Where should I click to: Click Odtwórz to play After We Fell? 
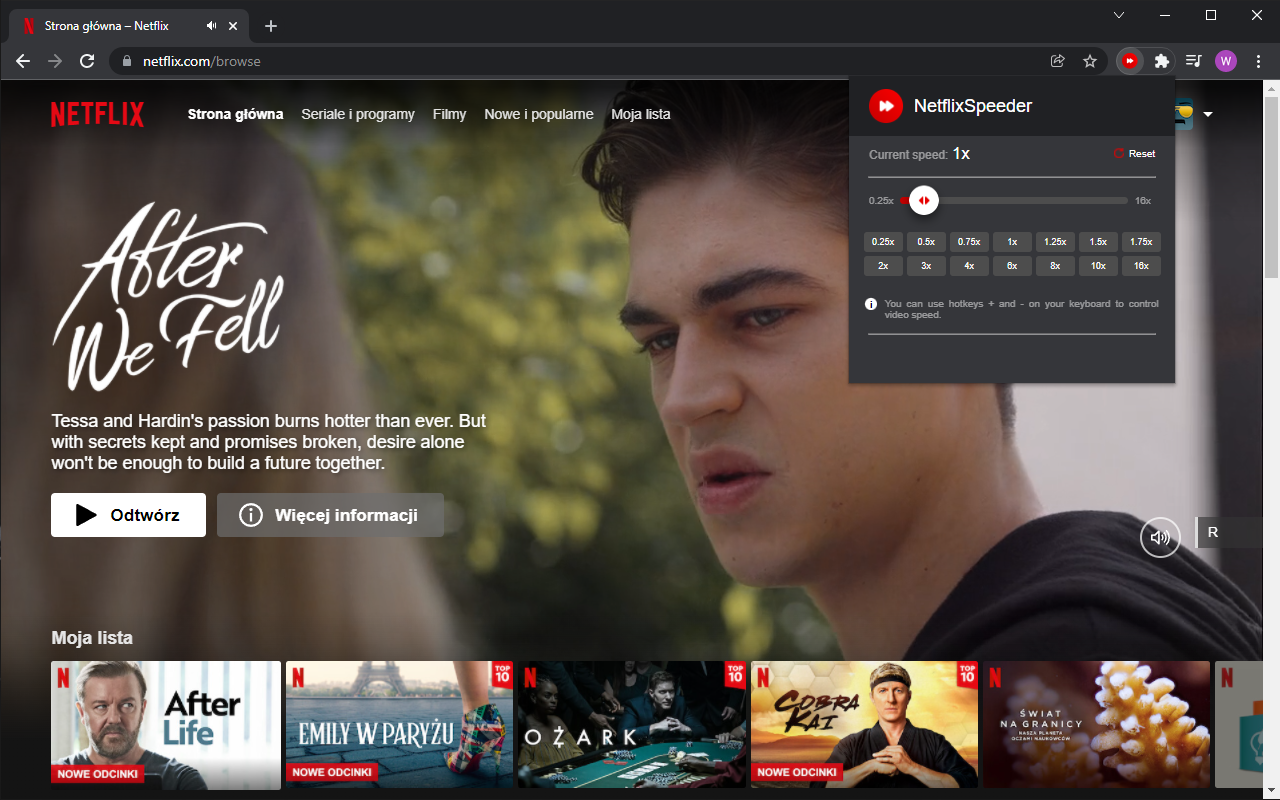click(x=128, y=515)
